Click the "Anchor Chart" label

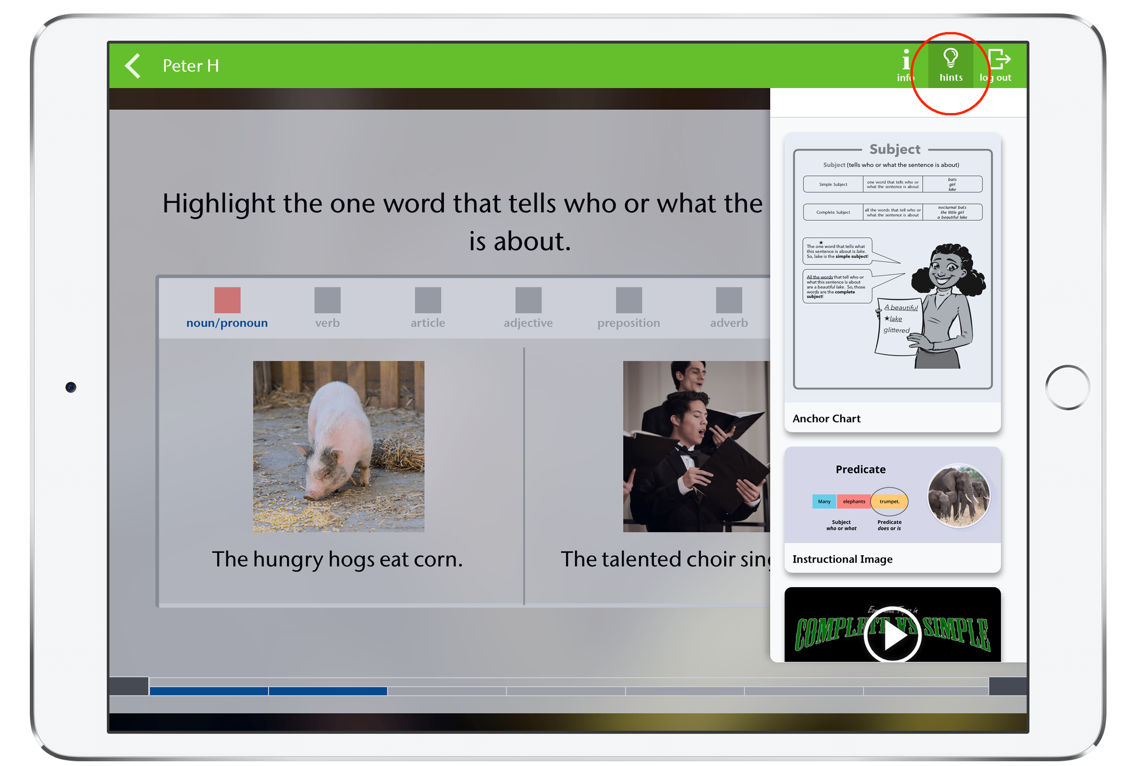pyautogui.click(x=827, y=419)
